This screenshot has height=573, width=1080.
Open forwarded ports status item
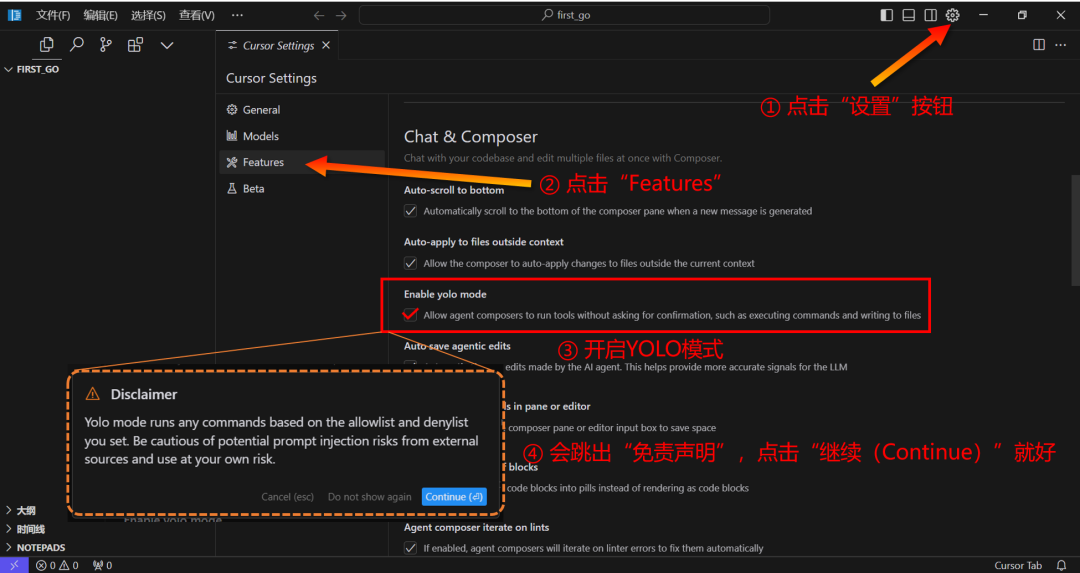pyautogui.click(x=102, y=565)
